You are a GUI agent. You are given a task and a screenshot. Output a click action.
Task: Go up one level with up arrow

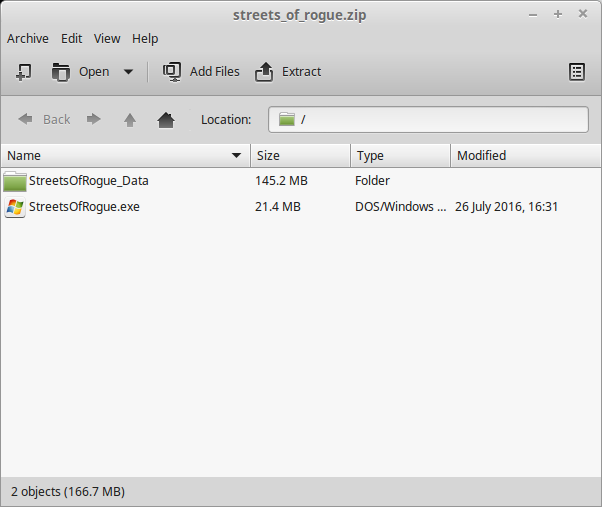[x=130, y=120]
